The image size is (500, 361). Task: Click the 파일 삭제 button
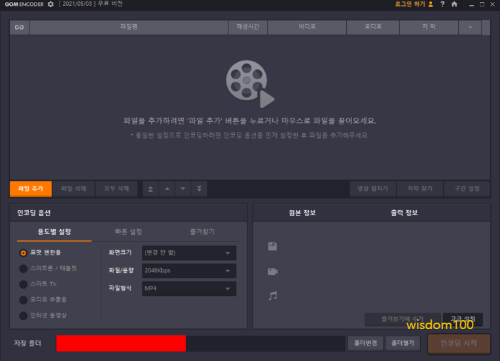(x=74, y=189)
